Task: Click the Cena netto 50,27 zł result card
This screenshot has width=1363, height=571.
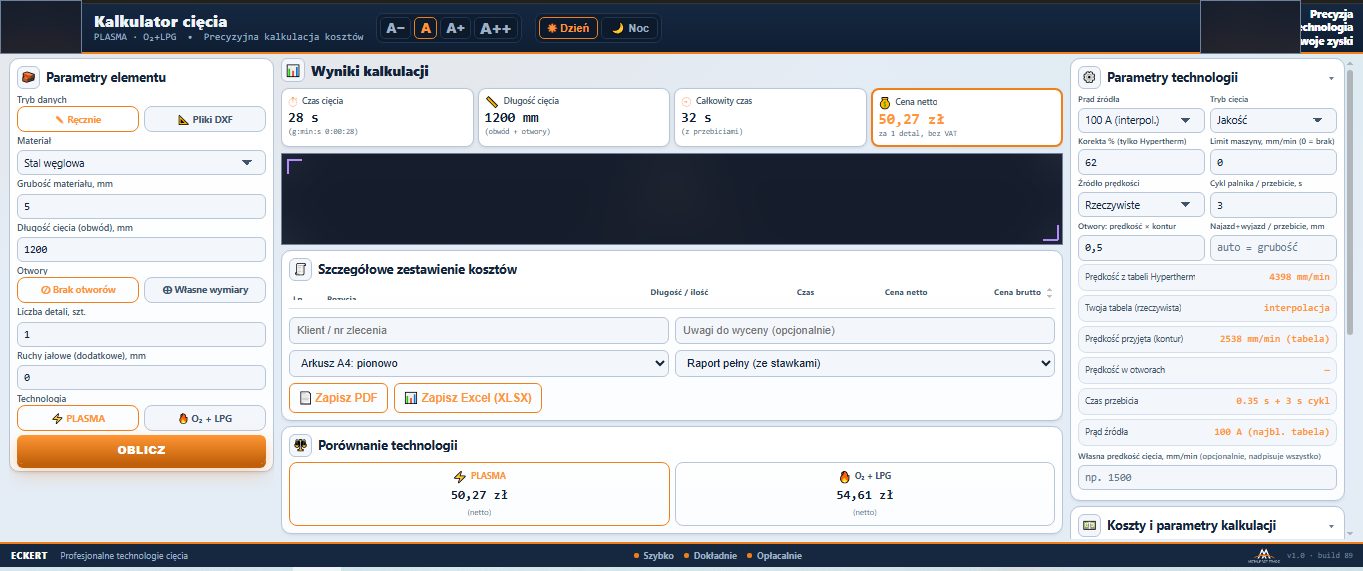Action: point(966,117)
